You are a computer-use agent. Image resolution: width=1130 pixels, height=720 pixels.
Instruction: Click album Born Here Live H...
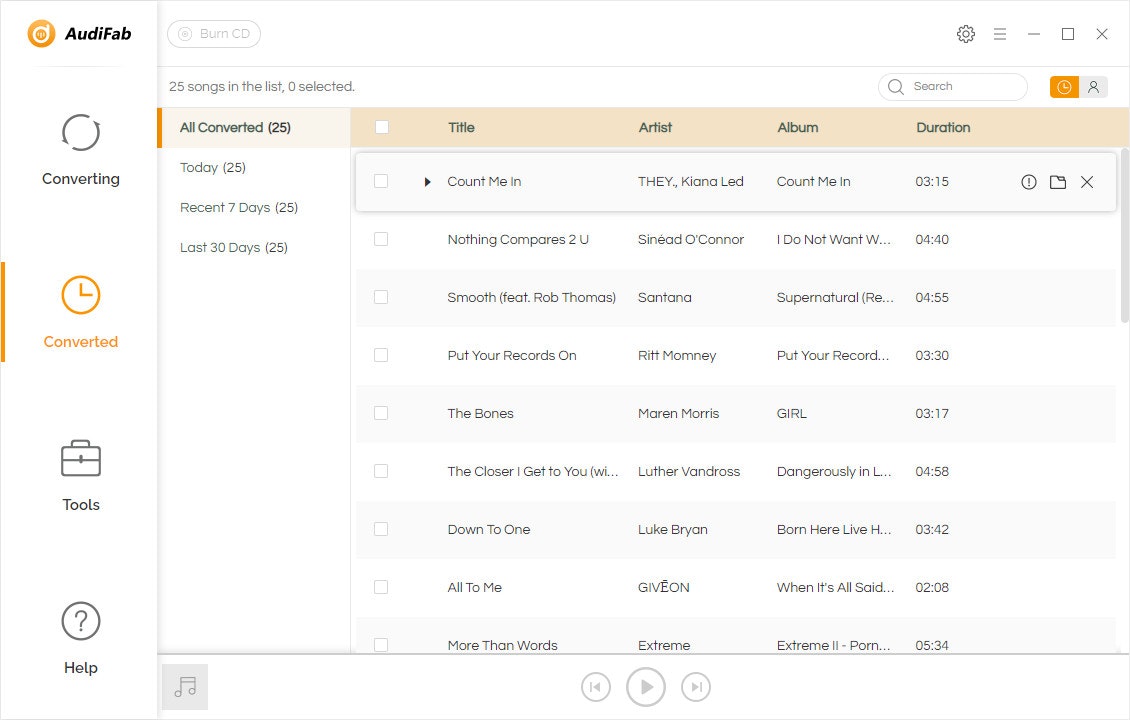(x=834, y=530)
